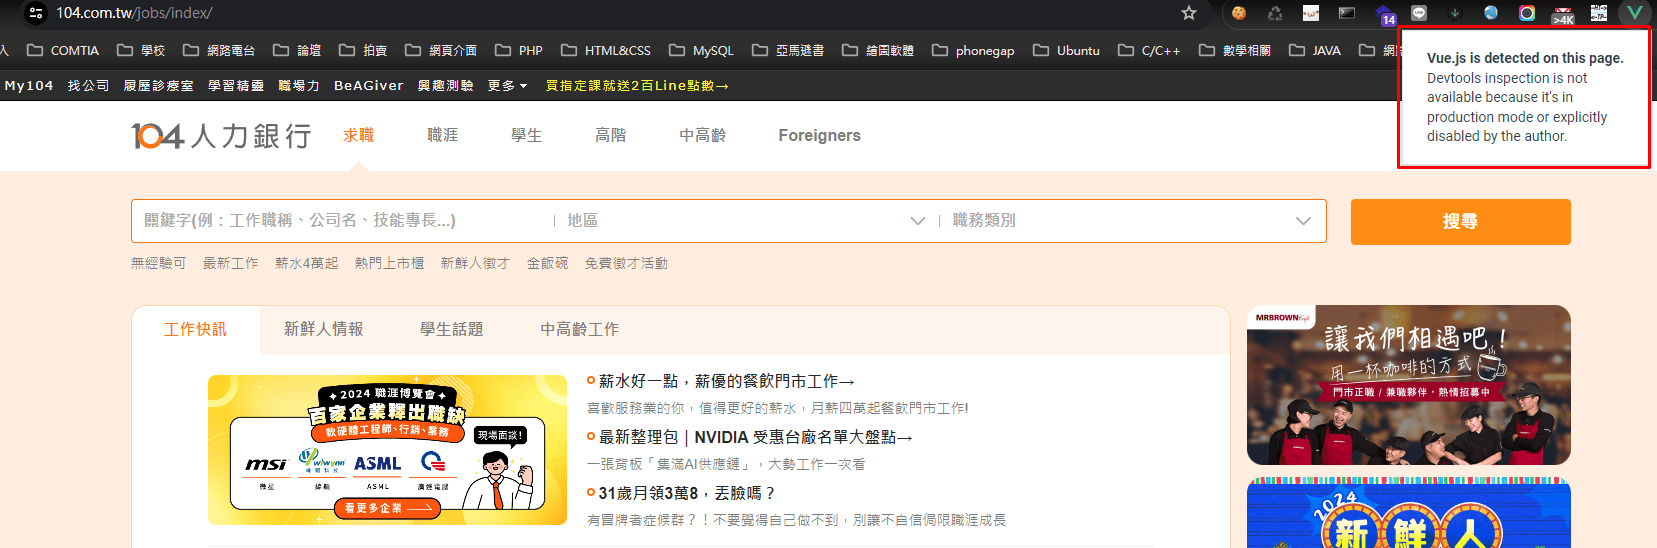Go to 104人力銀行 home via the logo
Image resolution: width=1657 pixels, height=548 pixels.
221,136
